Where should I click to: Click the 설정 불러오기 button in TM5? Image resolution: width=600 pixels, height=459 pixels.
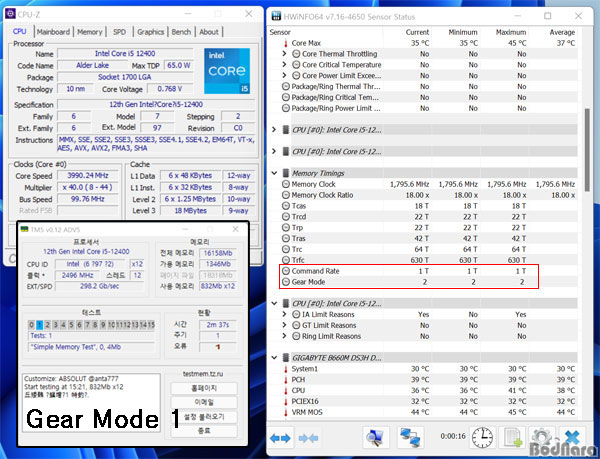pos(204,417)
